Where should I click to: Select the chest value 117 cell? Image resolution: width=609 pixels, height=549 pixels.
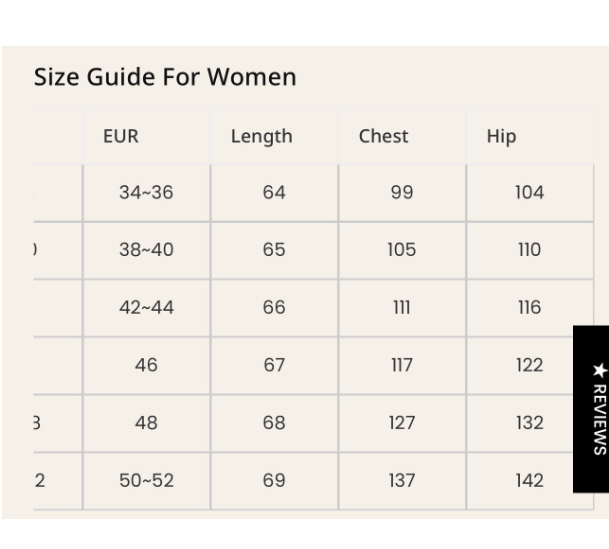coord(402,365)
